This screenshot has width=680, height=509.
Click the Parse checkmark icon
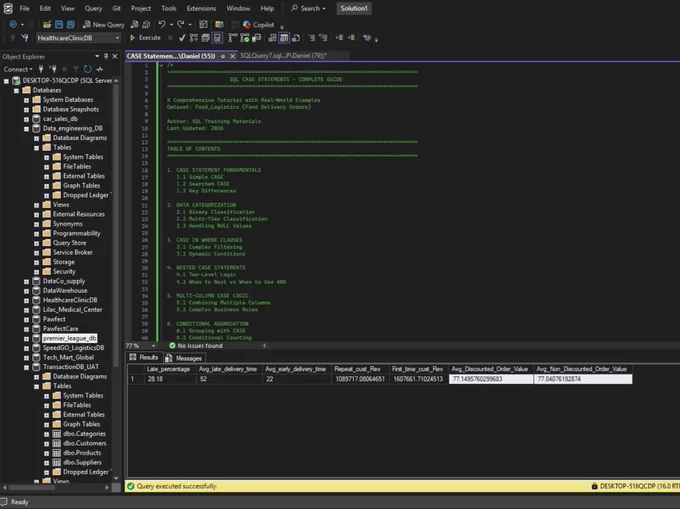coord(182,38)
